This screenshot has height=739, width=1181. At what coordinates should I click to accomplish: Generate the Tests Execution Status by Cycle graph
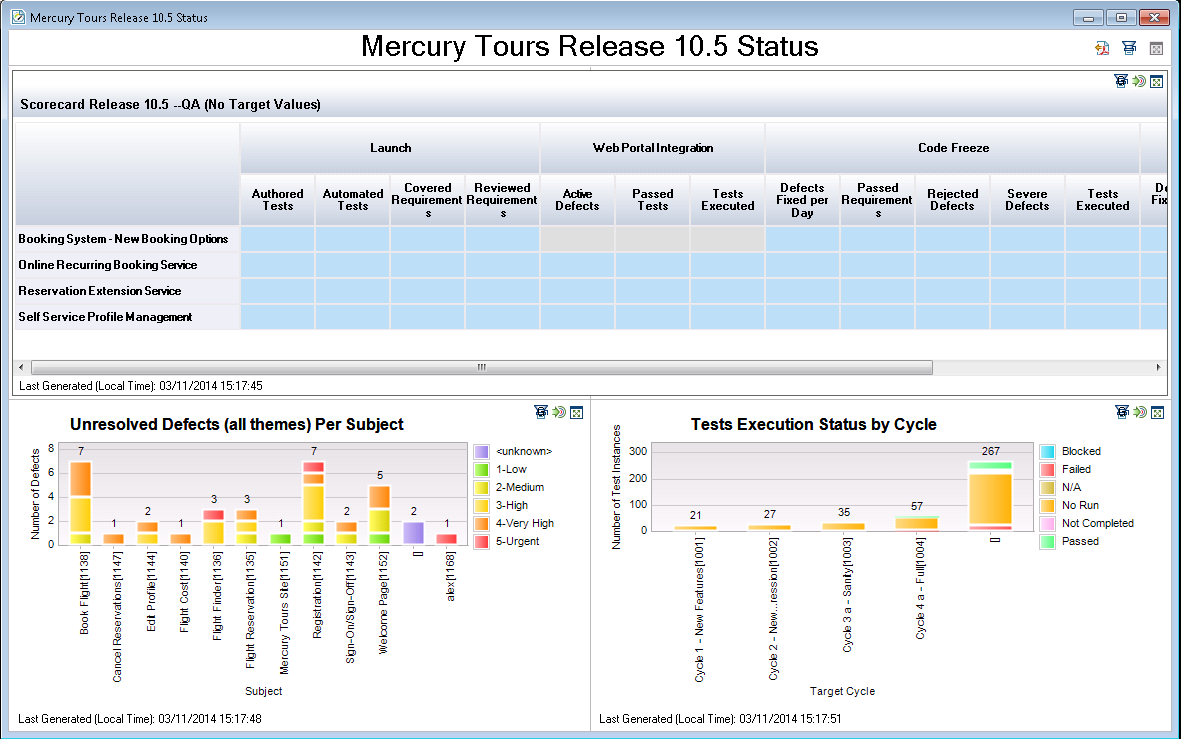tap(1122, 411)
